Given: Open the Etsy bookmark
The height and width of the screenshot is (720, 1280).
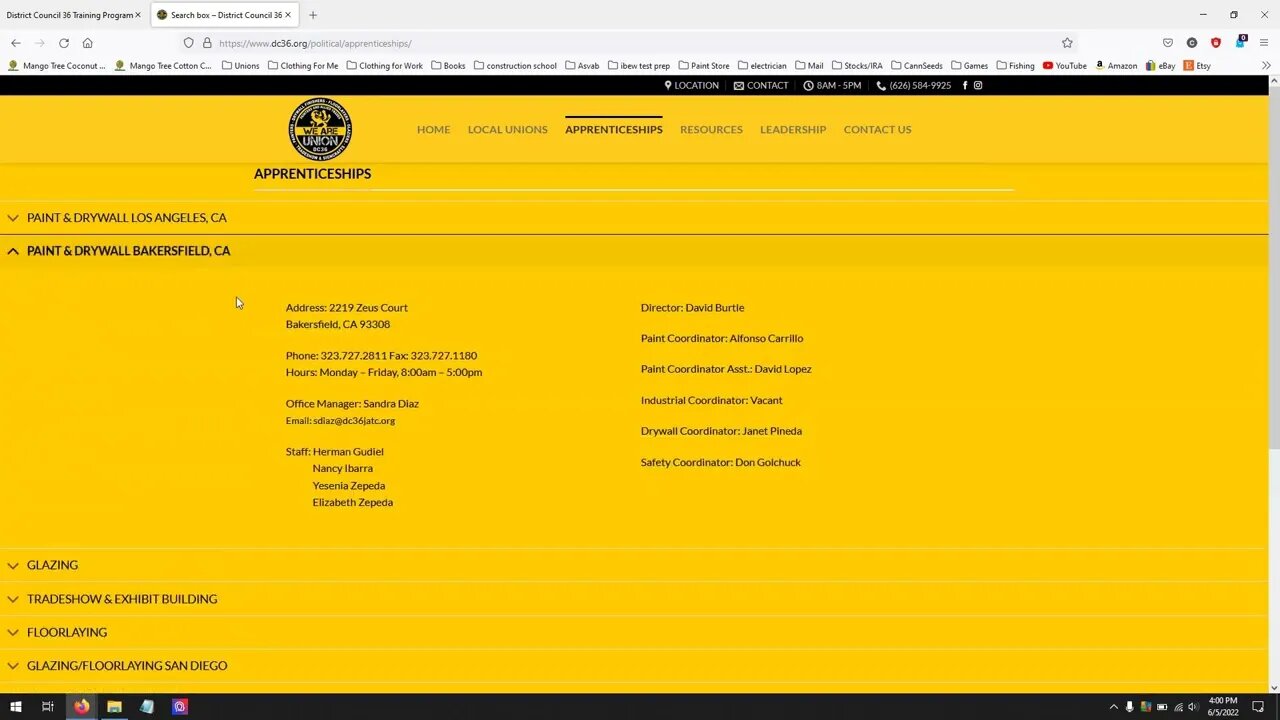Looking at the screenshot, I should (1197, 66).
